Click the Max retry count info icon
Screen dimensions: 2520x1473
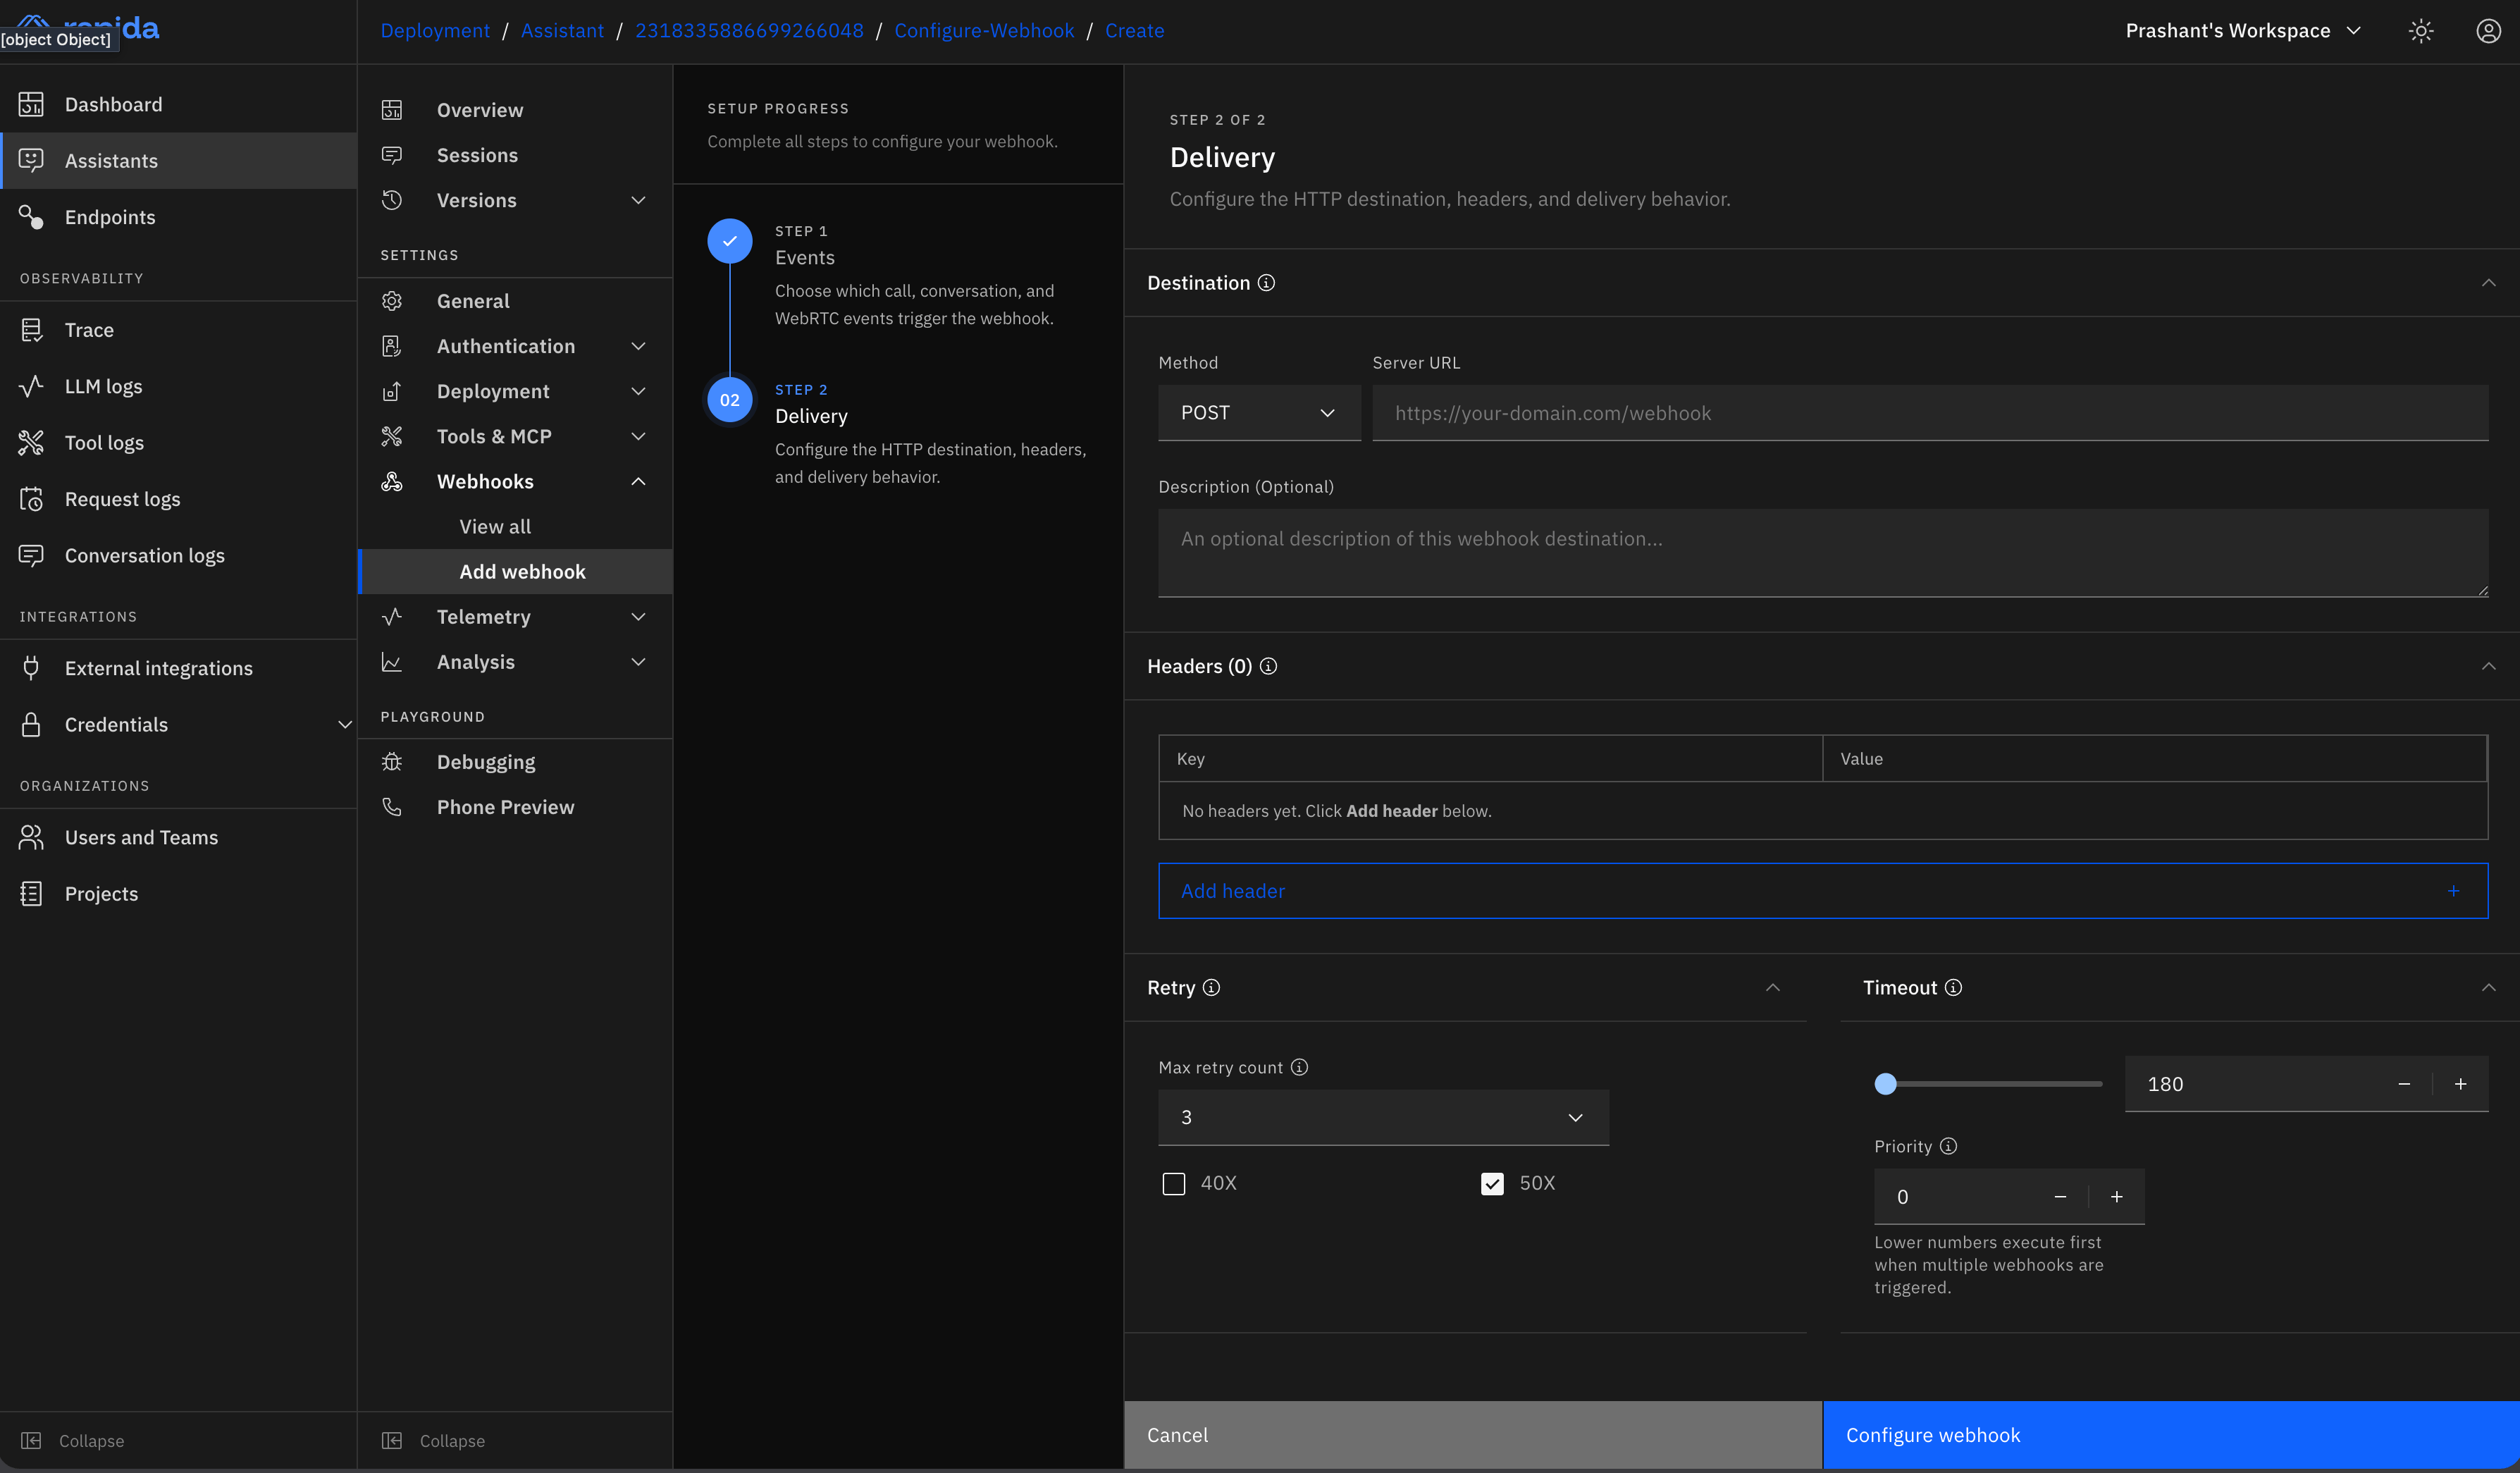point(1299,1067)
